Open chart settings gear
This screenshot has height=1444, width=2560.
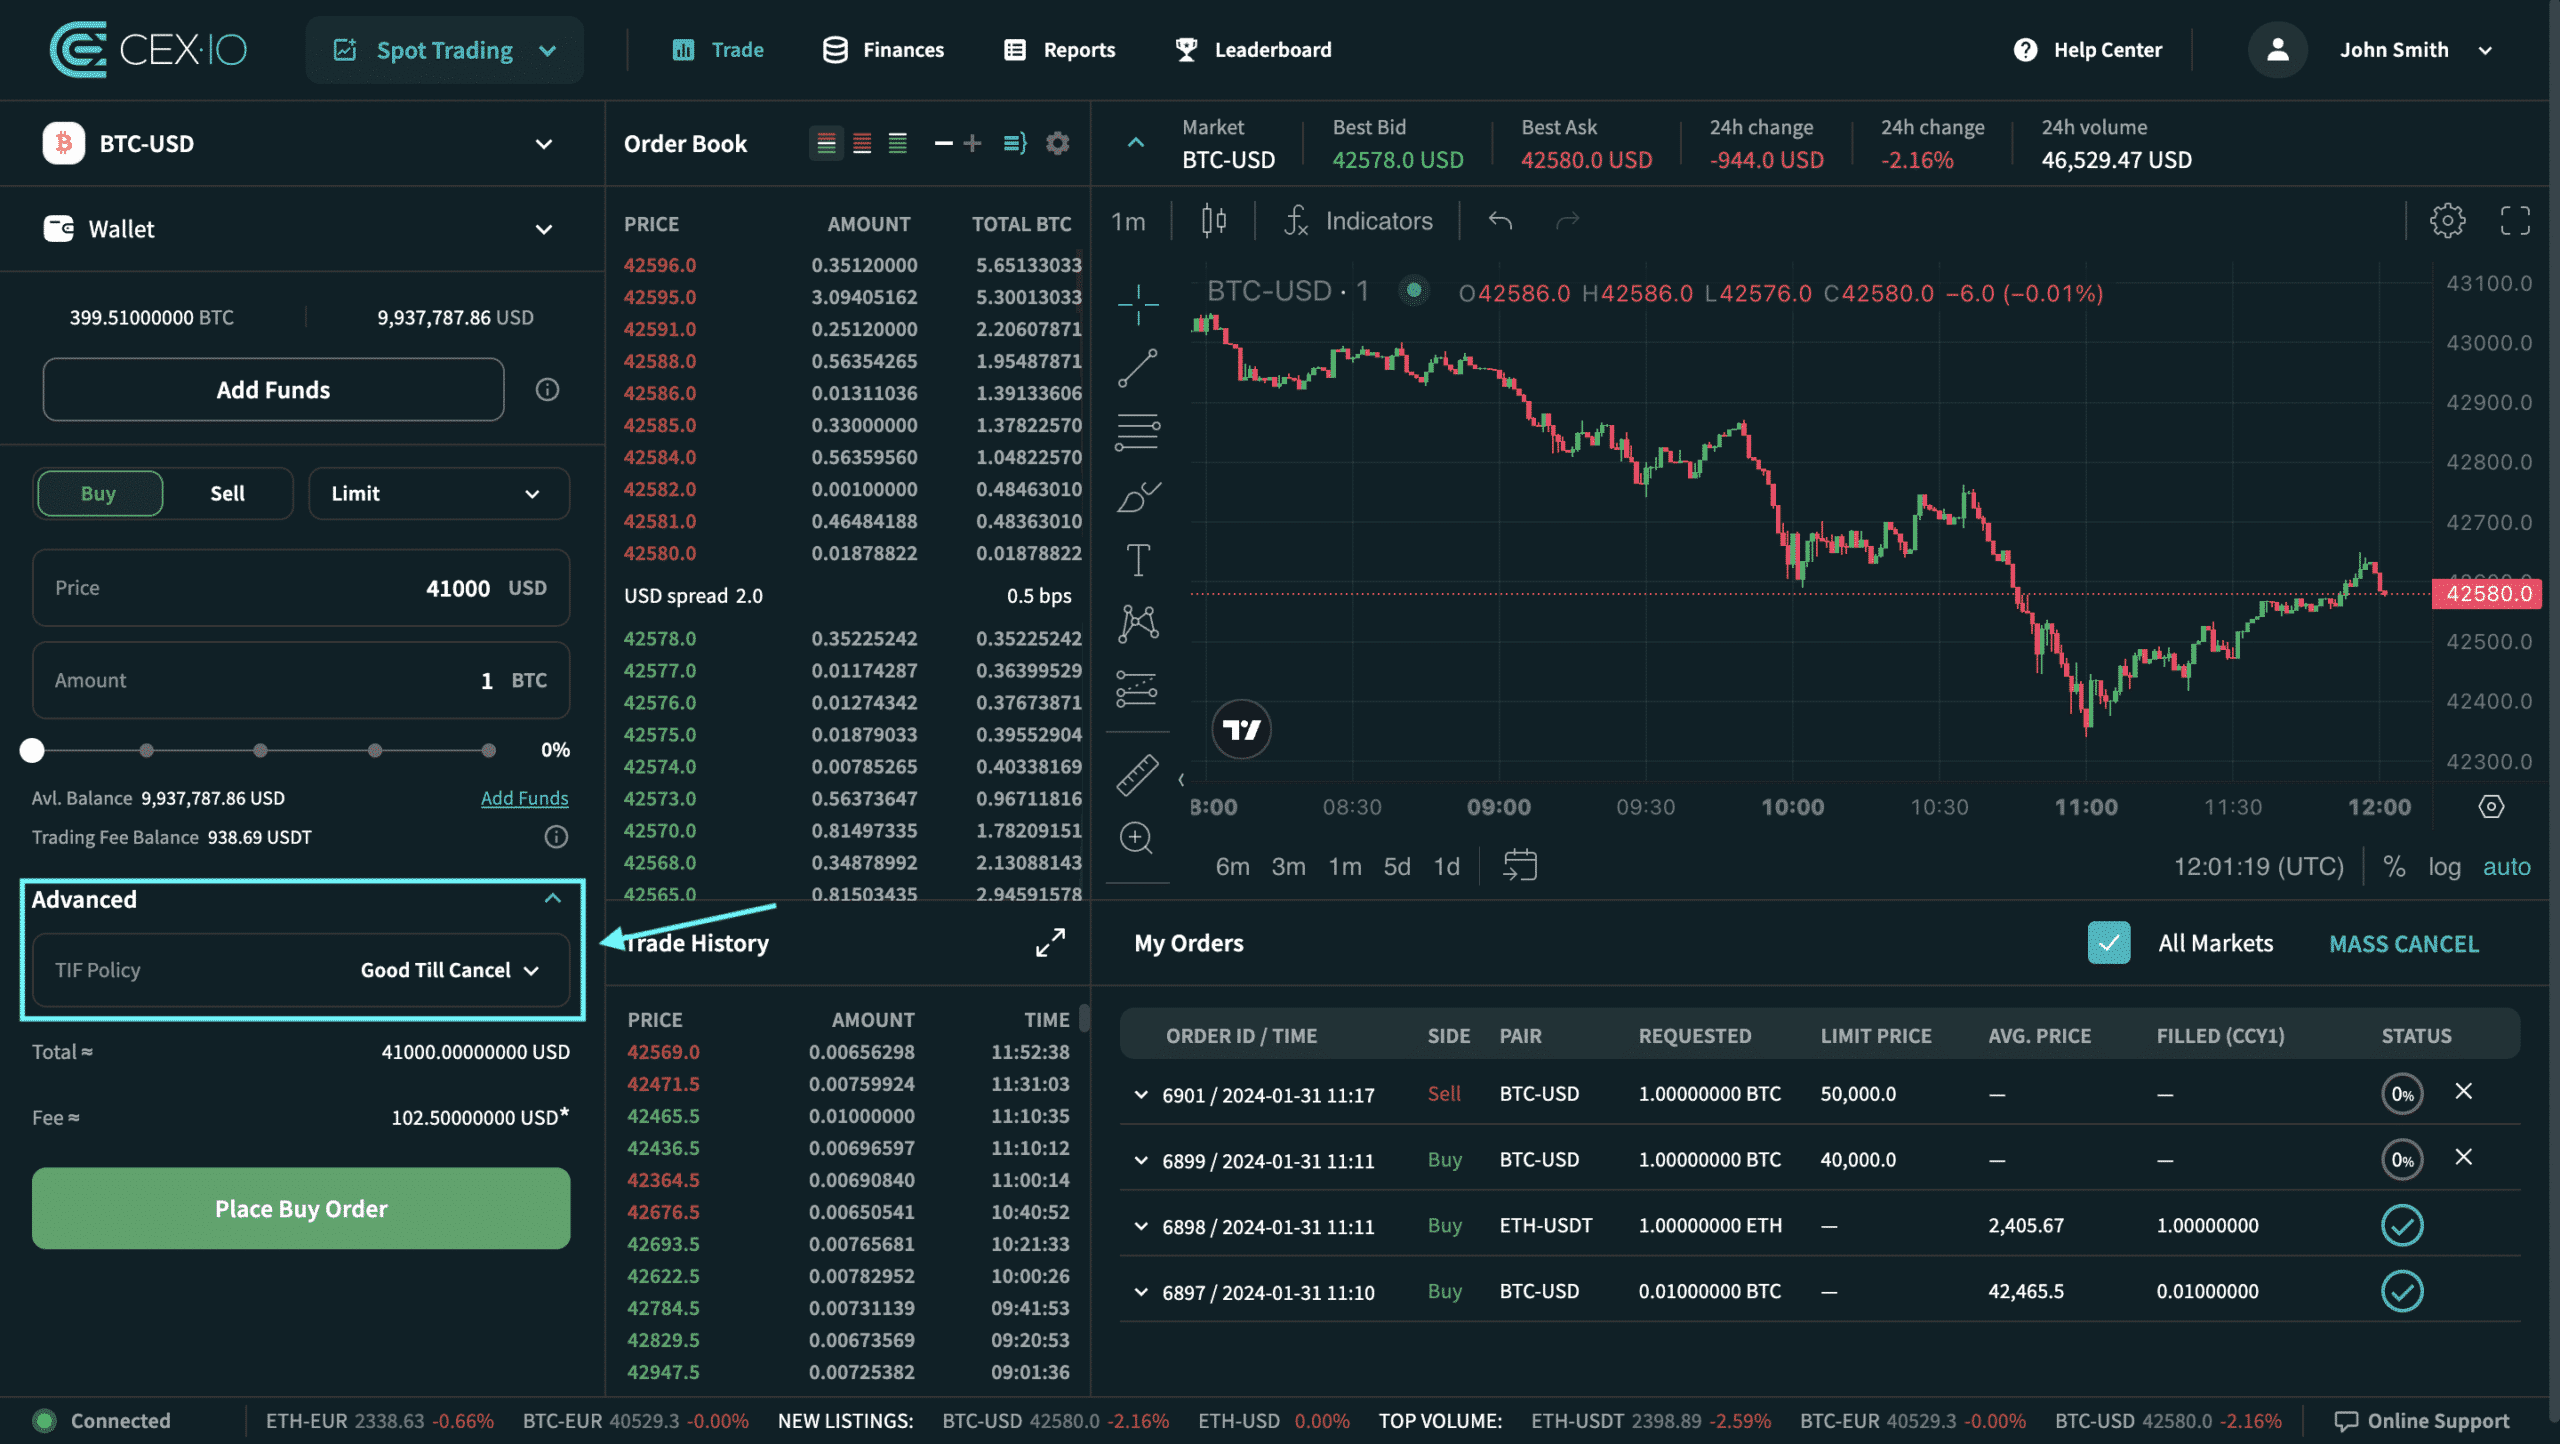pyautogui.click(x=2447, y=220)
